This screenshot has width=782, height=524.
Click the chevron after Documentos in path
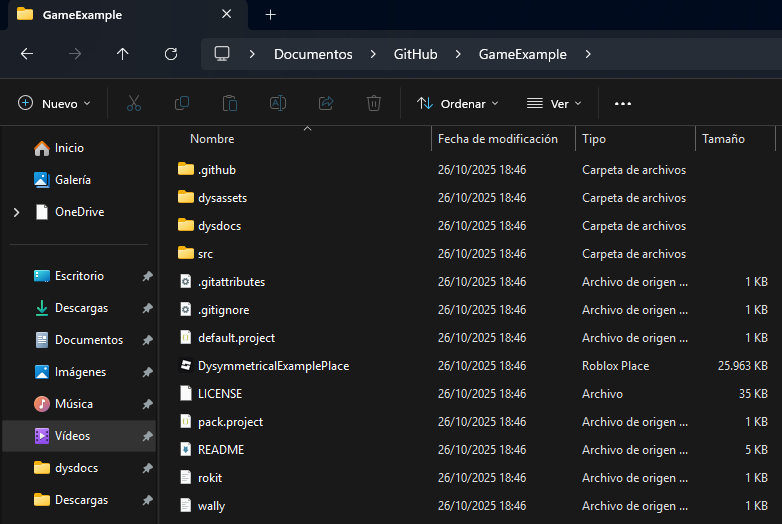coord(373,54)
